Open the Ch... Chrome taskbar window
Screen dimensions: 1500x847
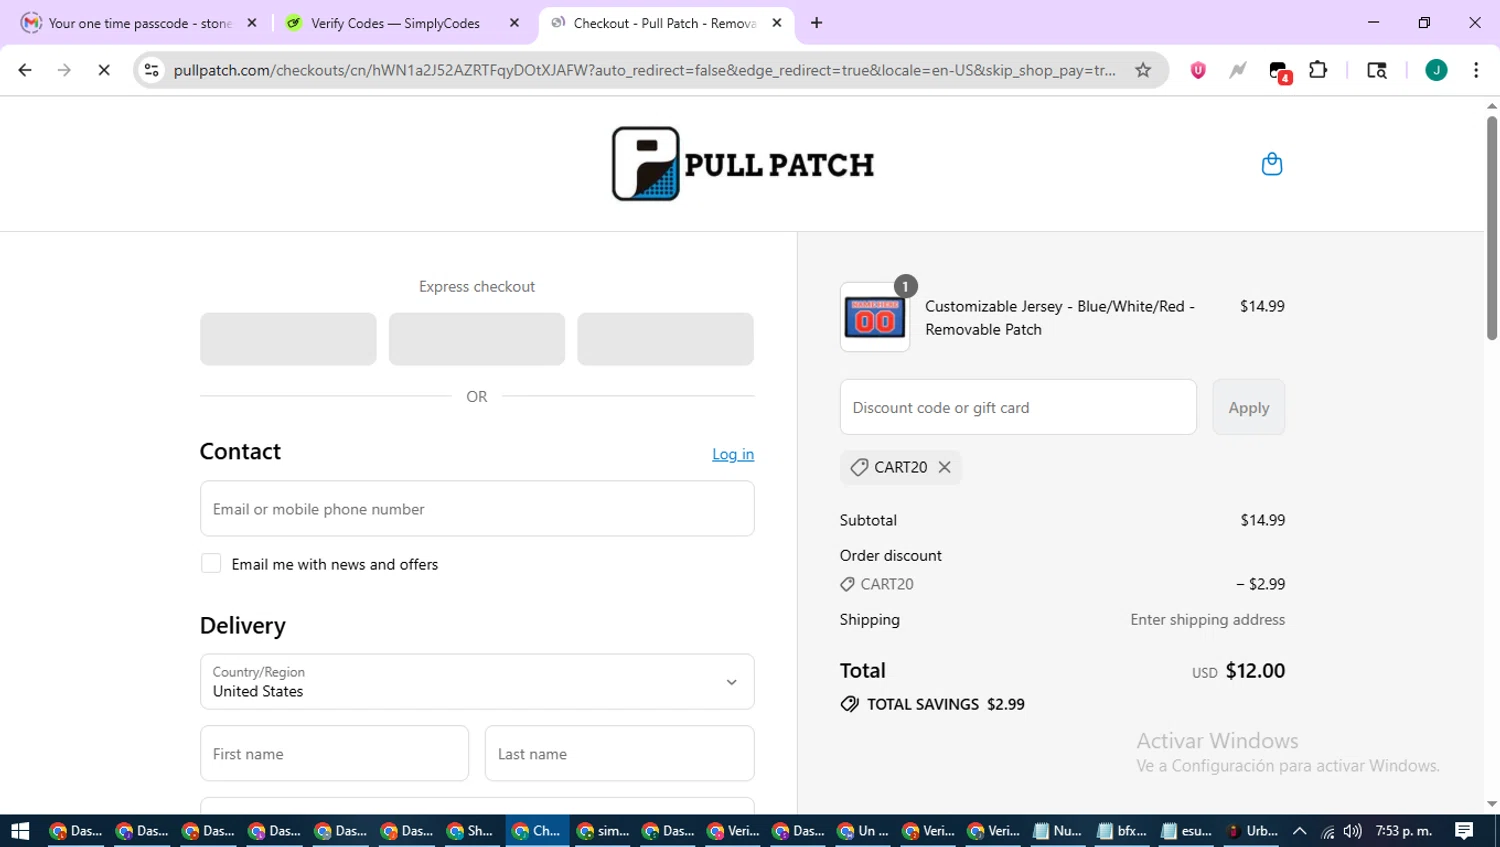[536, 831]
